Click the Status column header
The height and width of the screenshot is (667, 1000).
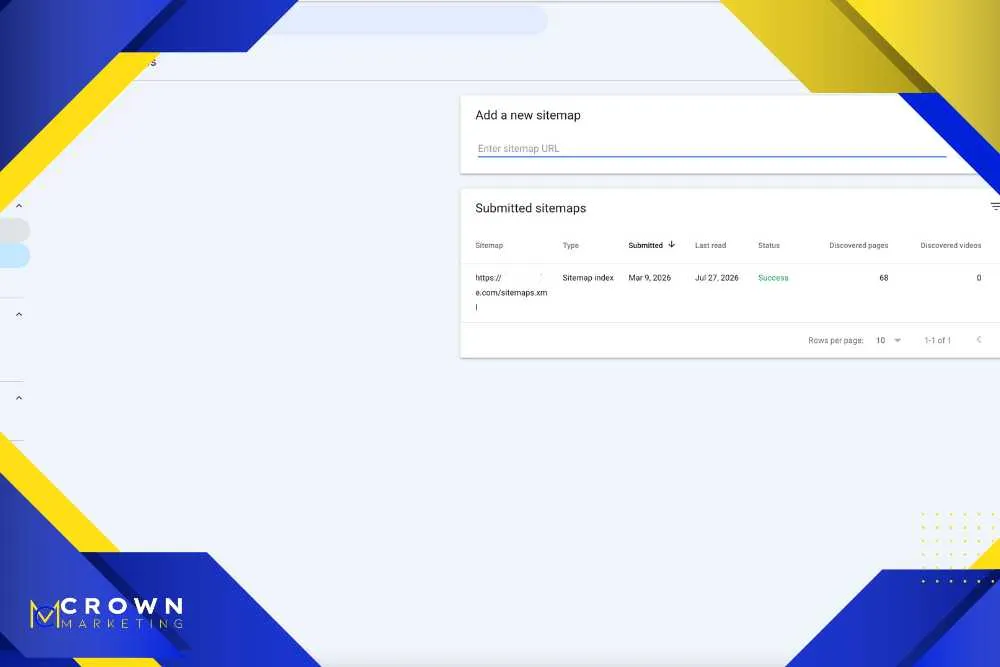(768, 246)
